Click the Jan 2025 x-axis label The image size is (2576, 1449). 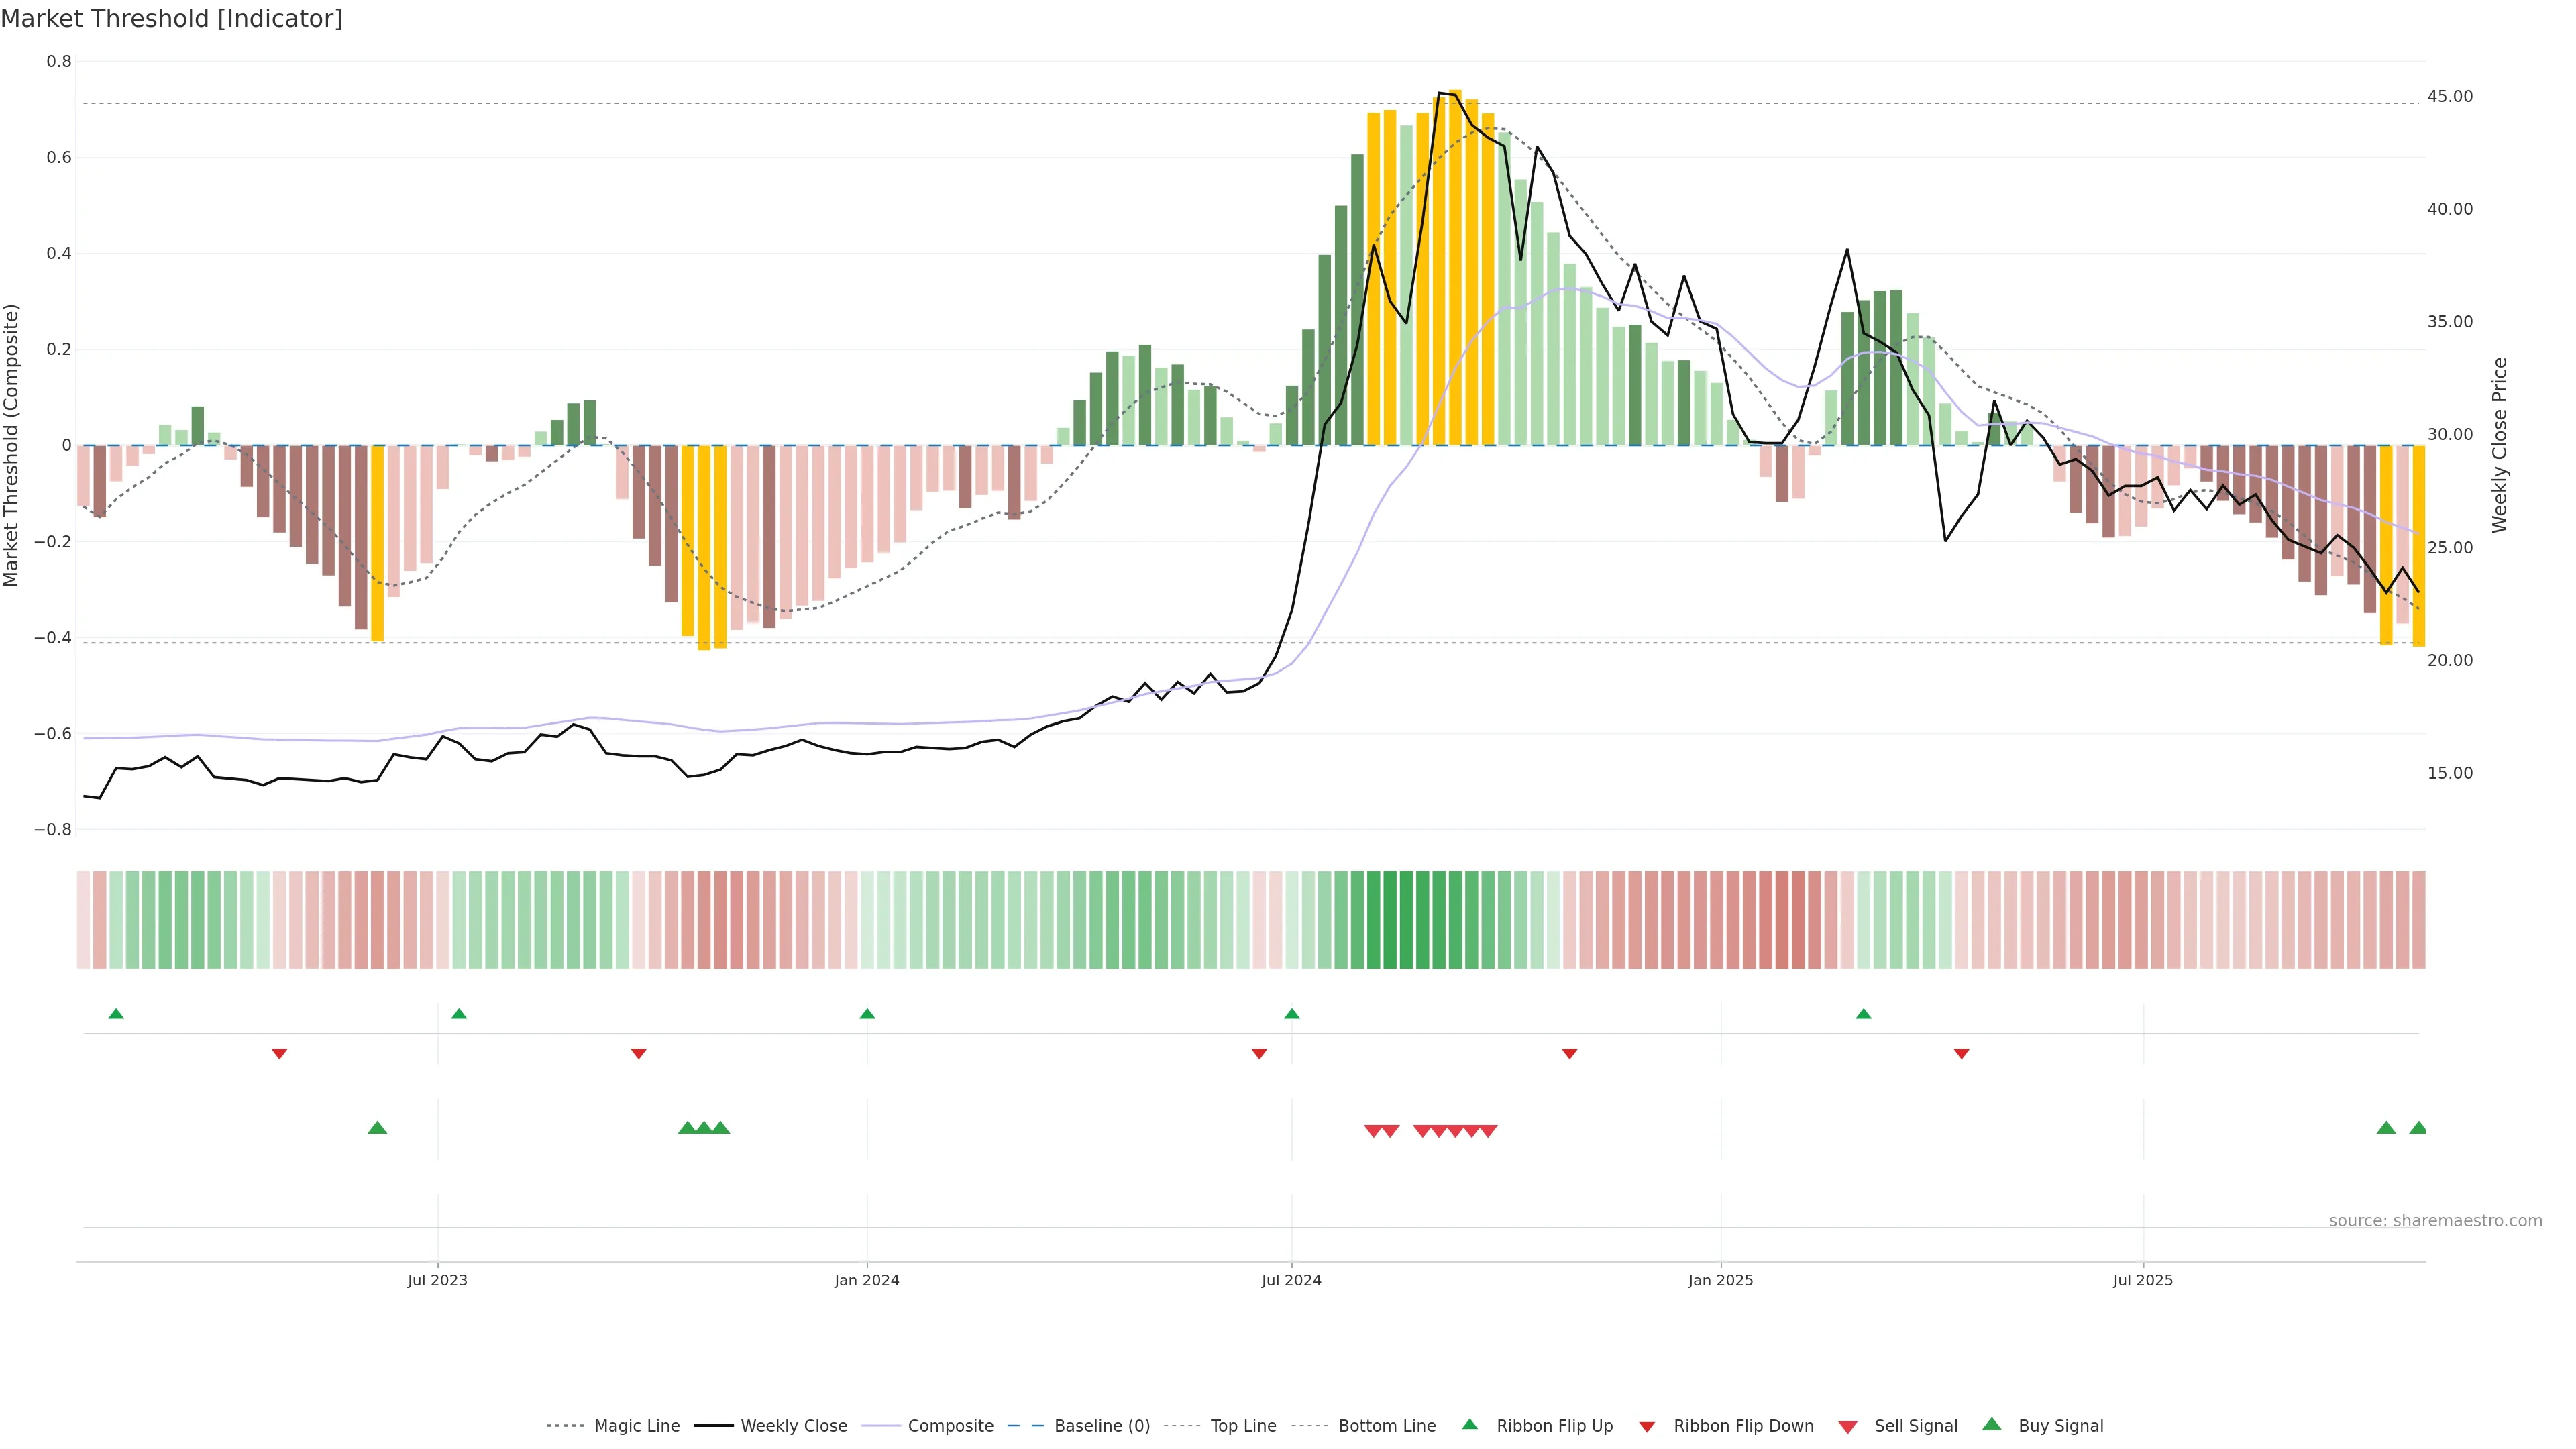[x=1720, y=1280]
